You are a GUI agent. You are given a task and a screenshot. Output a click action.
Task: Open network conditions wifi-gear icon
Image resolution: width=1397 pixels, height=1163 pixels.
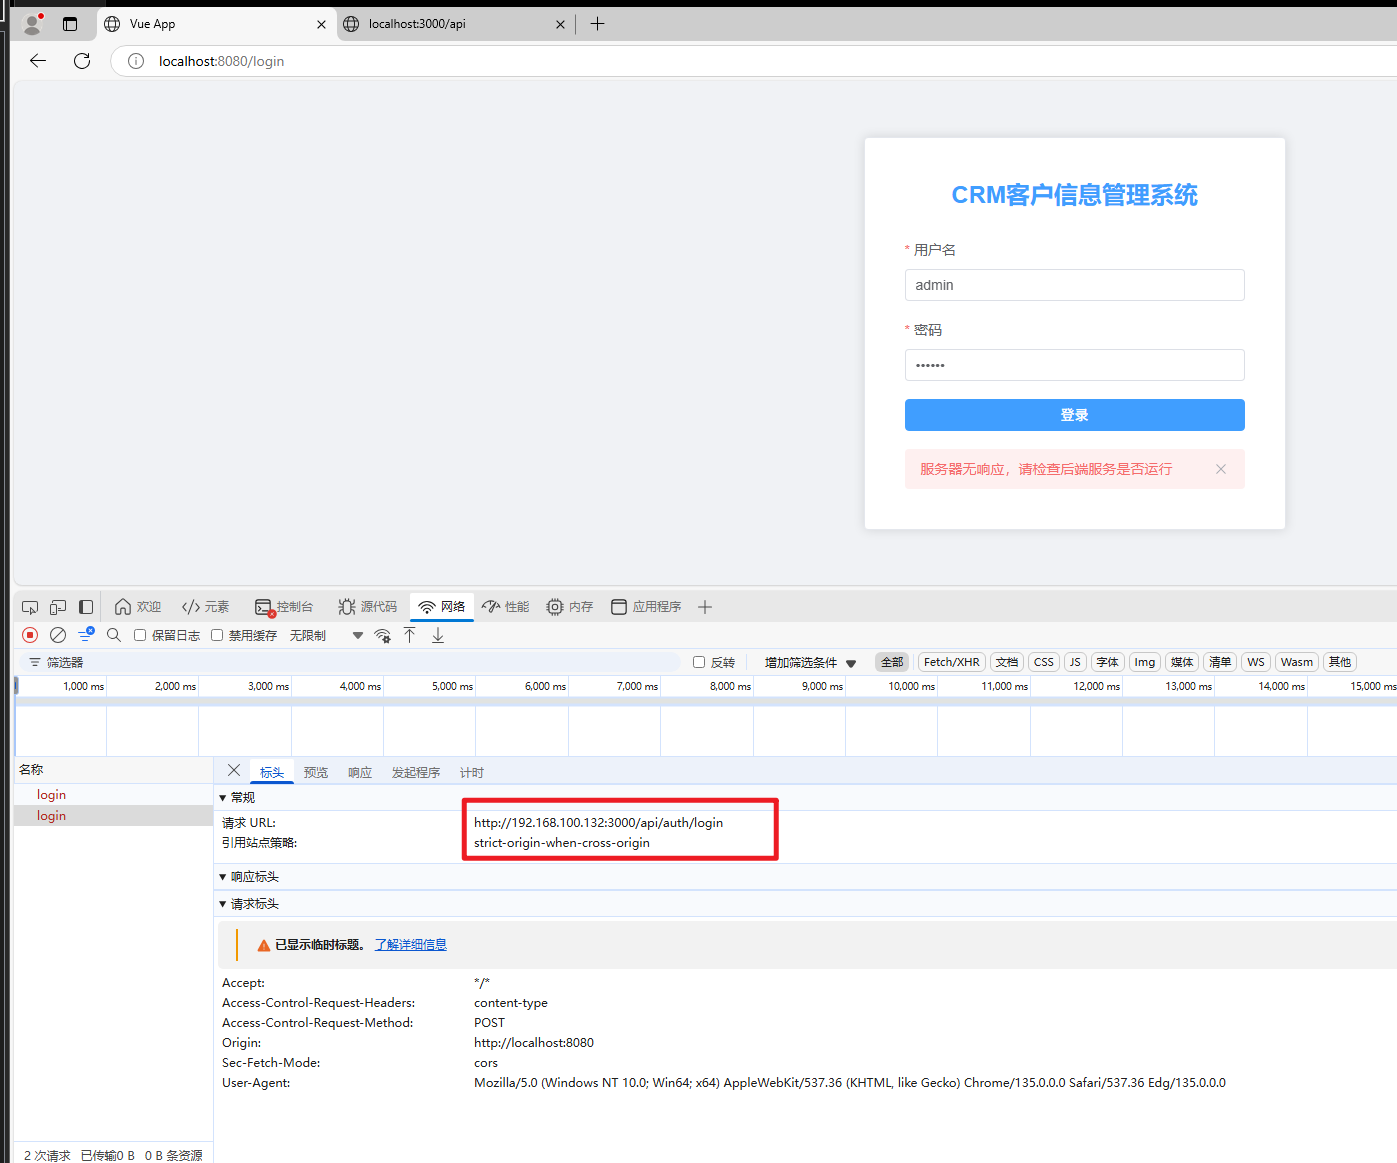click(382, 635)
